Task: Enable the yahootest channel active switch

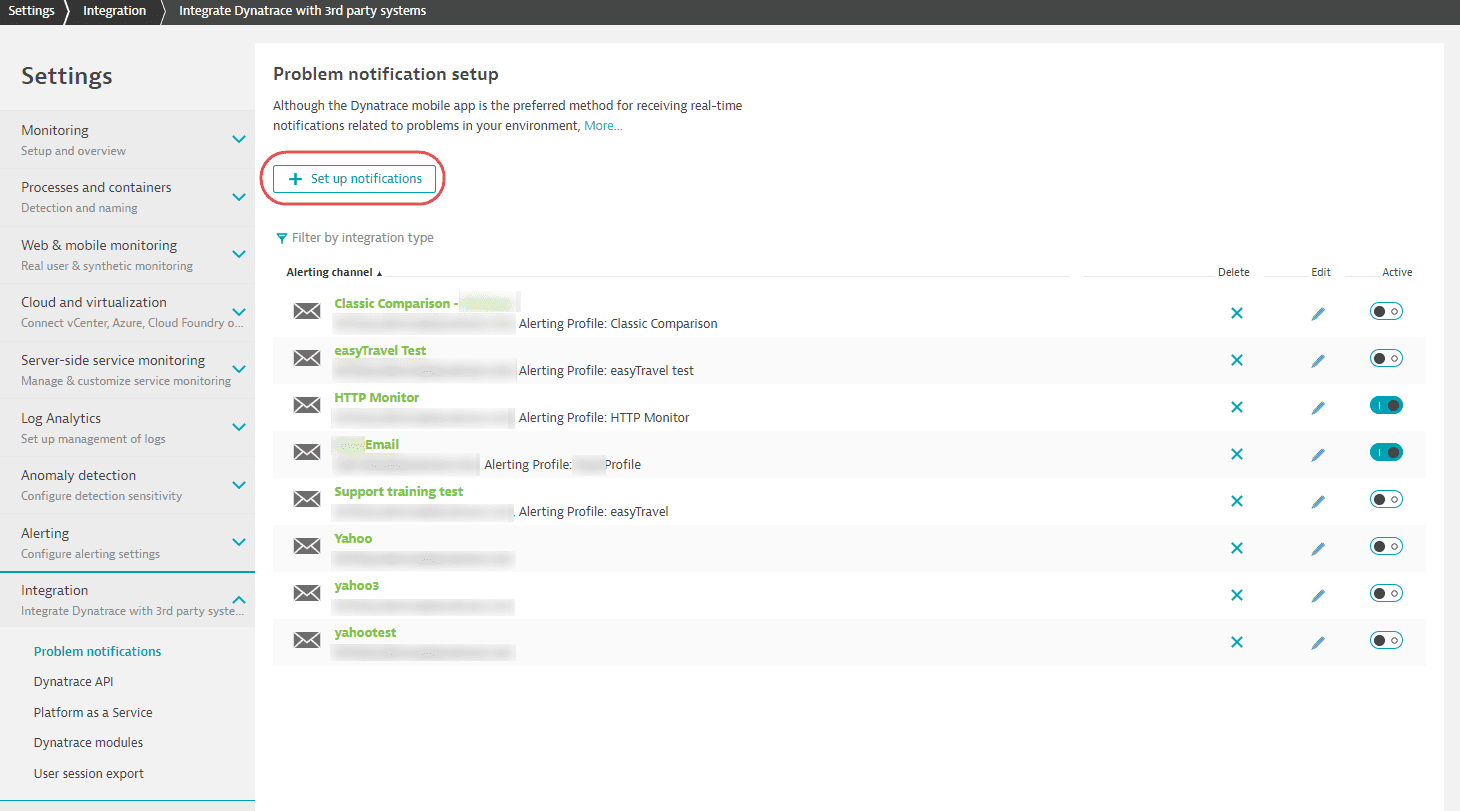Action: (1386, 640)
